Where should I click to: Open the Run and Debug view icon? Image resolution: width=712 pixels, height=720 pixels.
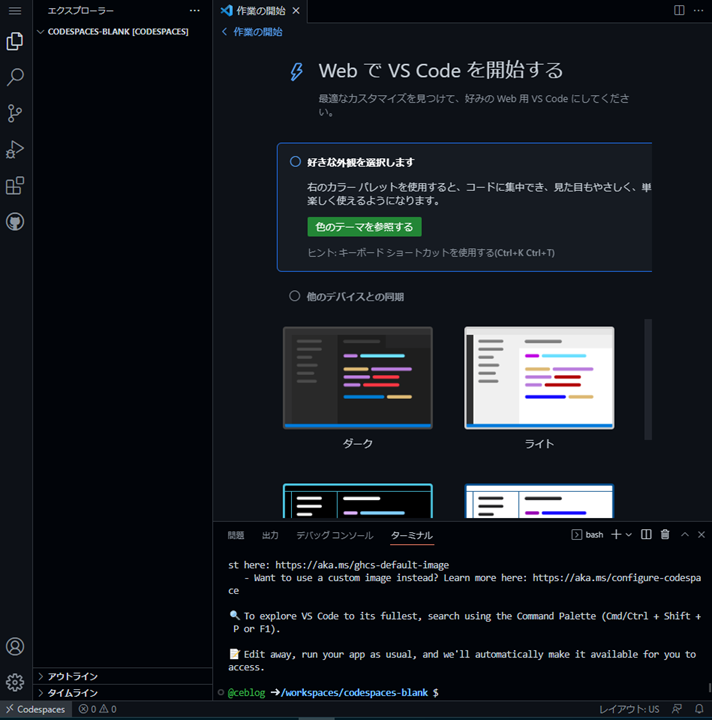coord(15,150)
